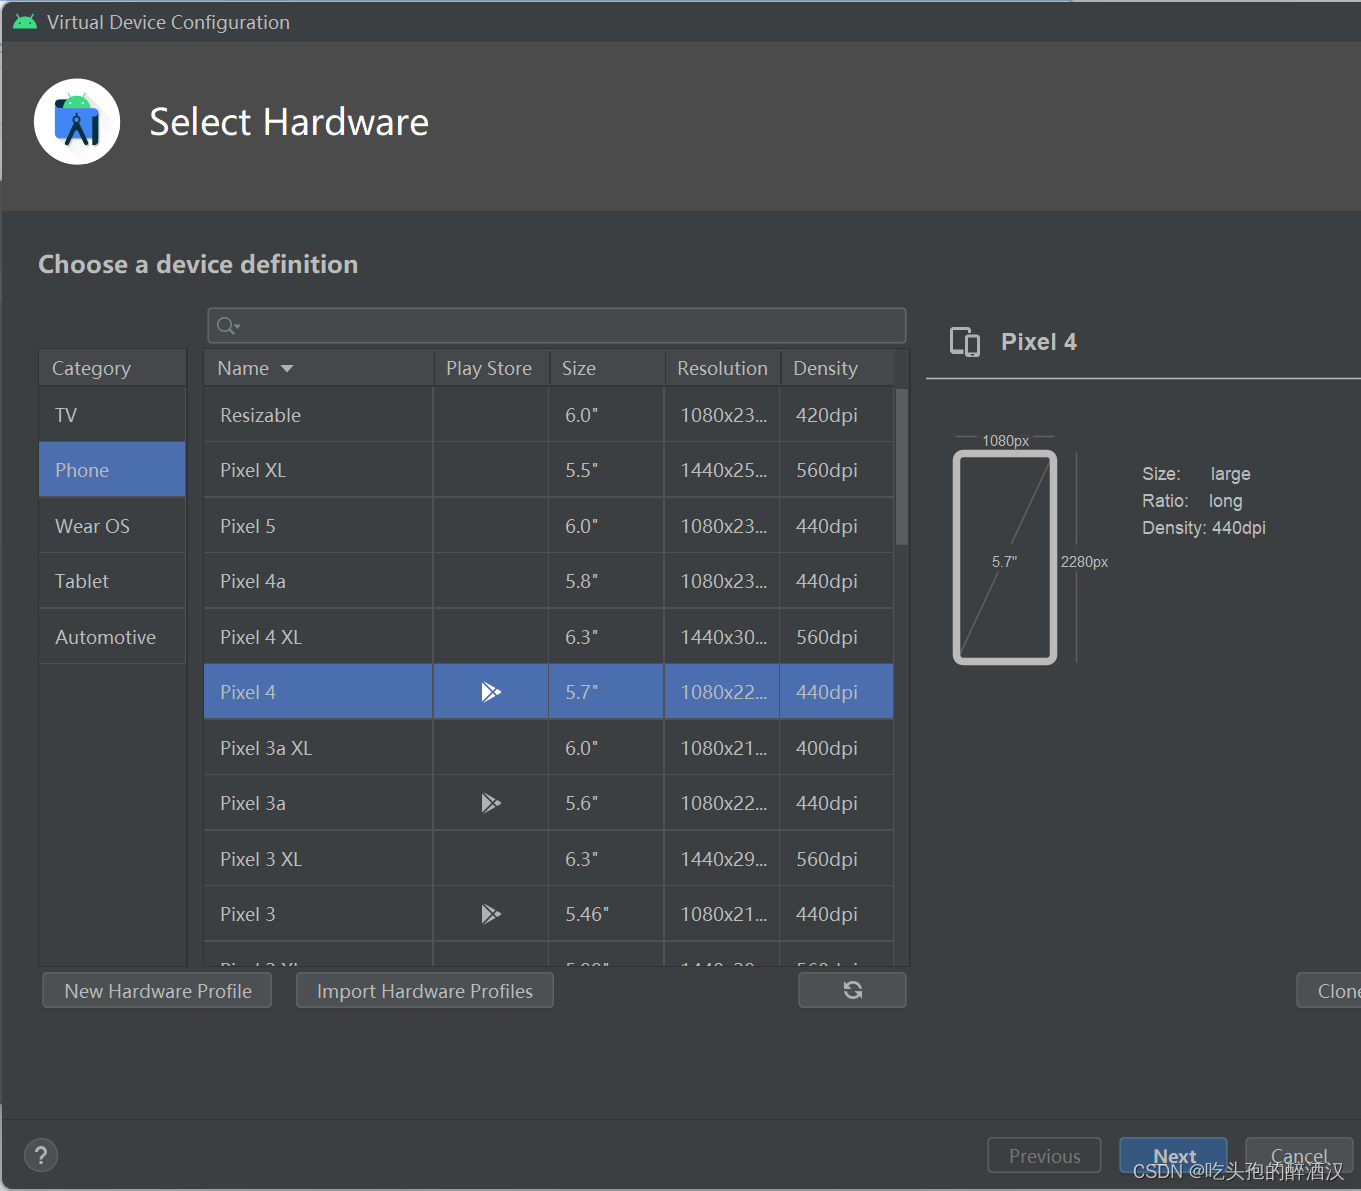The height and width of the screenshot is (1191, 1361).
Task: Click the Clone Device button
Action: 1330,990
